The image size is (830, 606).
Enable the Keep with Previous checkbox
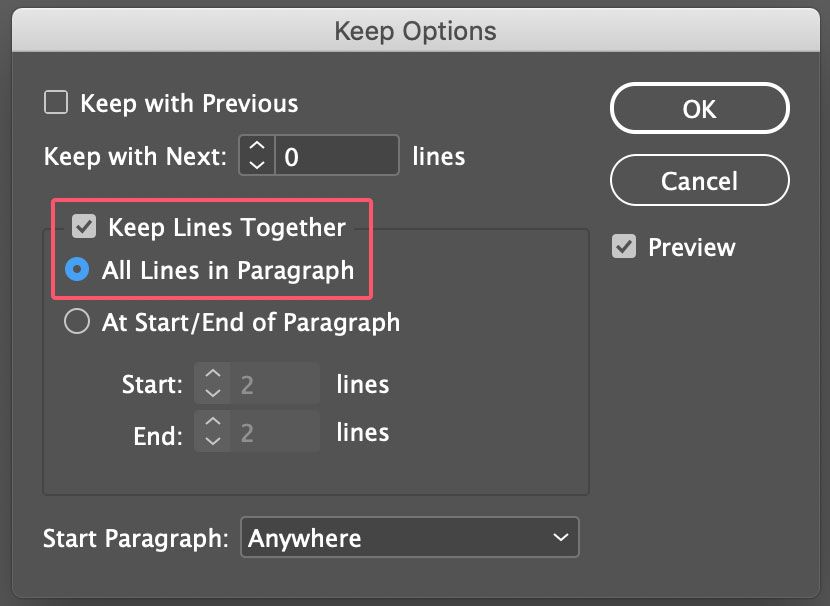[x=57, y=103]
